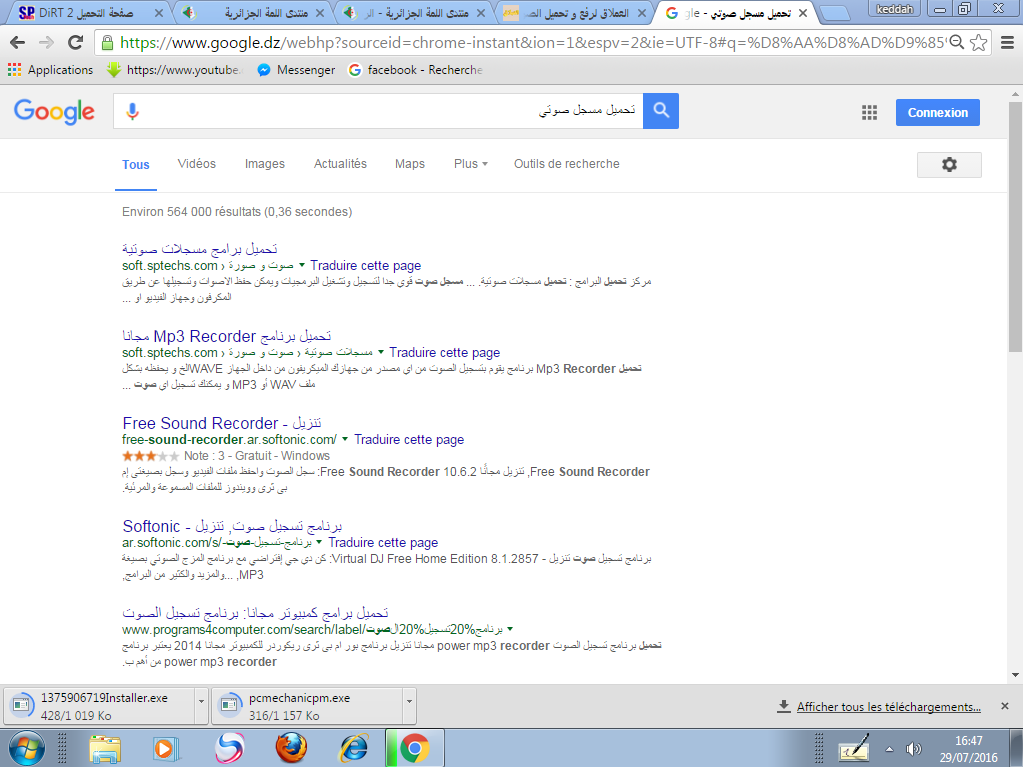Switch to the Vidéos search tab
This screenshot has height=767, width=1023.
click(197, 164)
